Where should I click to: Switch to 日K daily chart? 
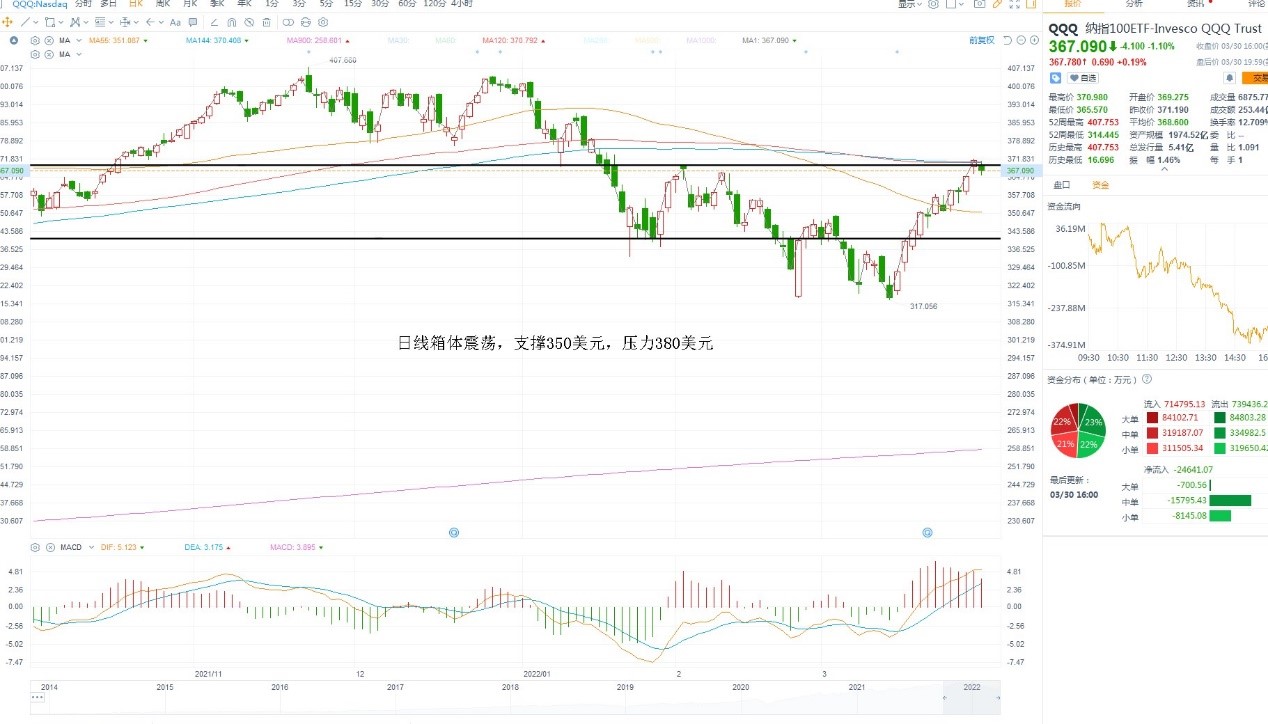coord(134,4)
